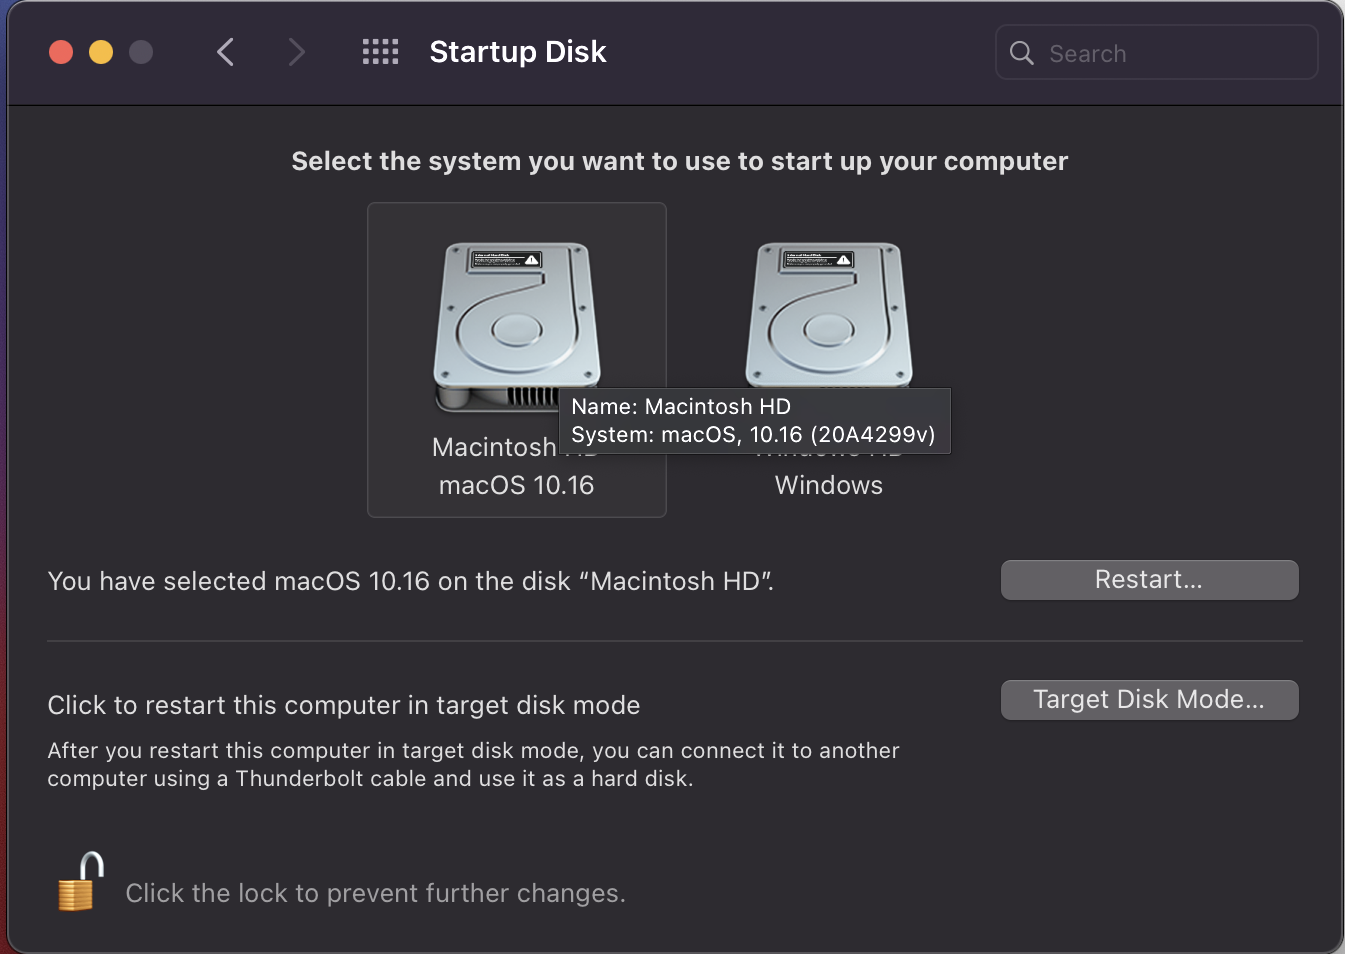Screen dimensions: 1345x954
Task: Click the gray disabled zoom button
Action: (141, 52)
